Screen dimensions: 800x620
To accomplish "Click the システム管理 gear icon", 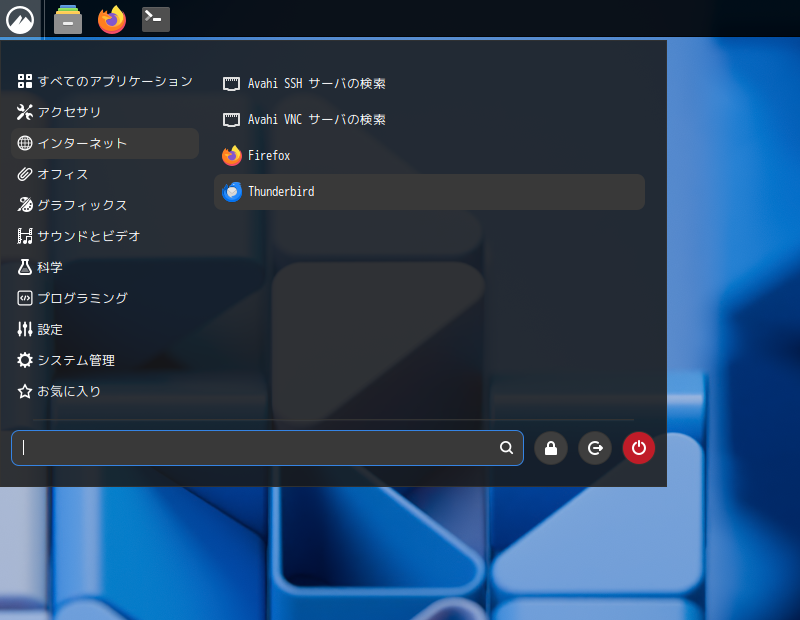I will (24, 360).
